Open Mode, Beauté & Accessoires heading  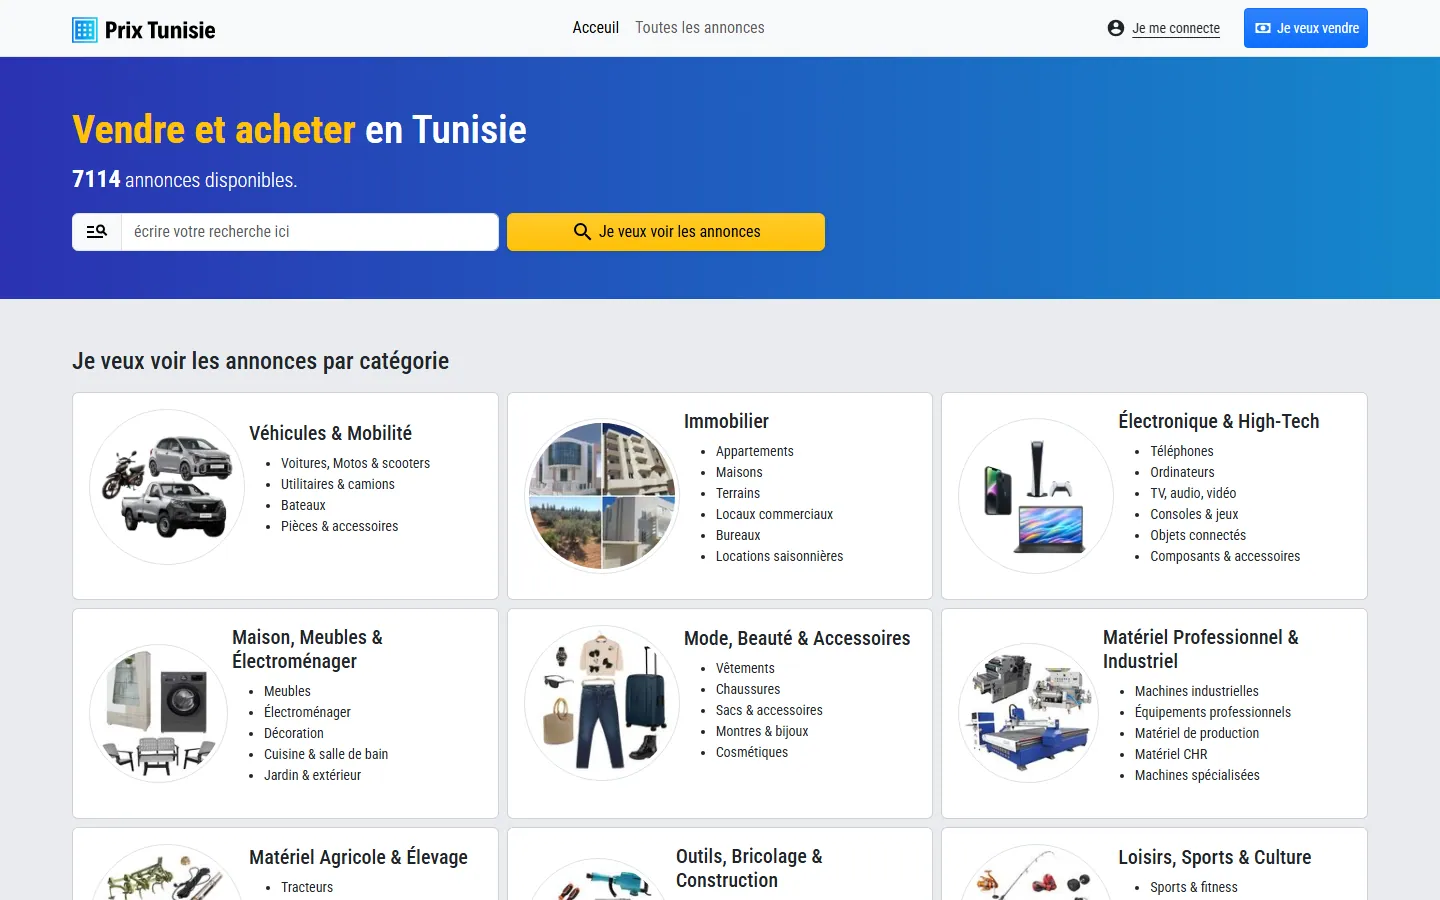pos(797,638)
